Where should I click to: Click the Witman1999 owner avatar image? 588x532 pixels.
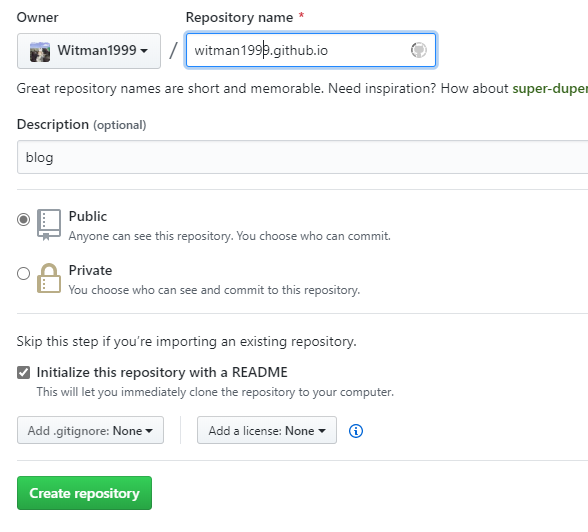pos(40,52)
